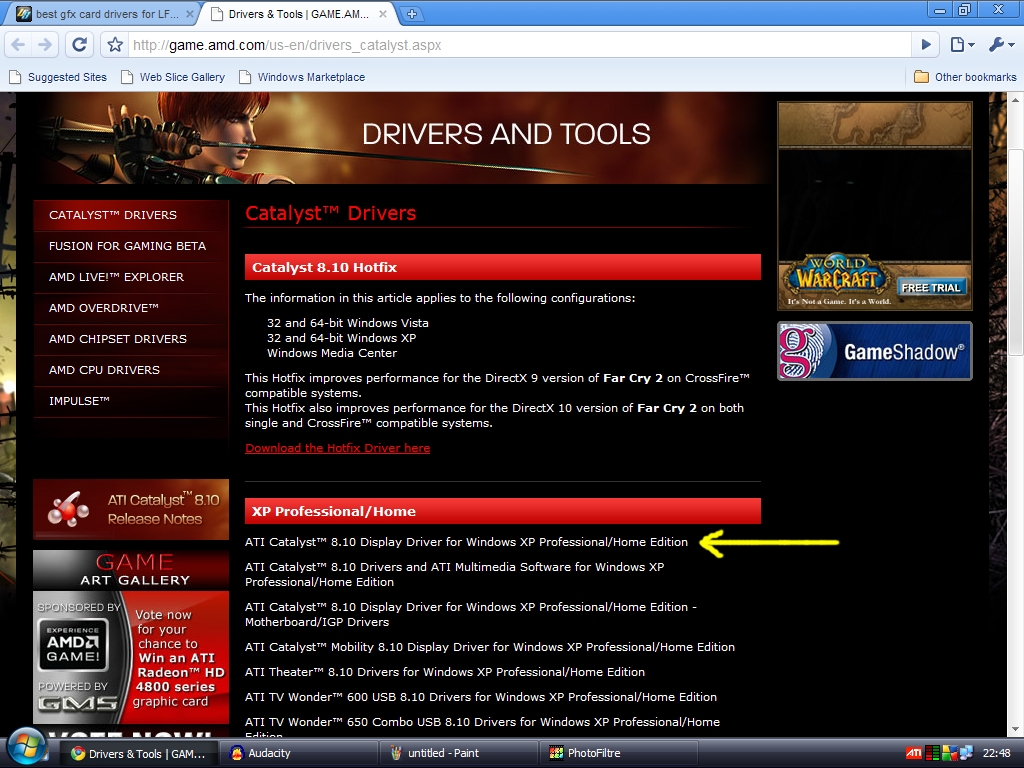Click the page scrollbar up arrow
1024x768 pixels.
(x=1016, y=100)
